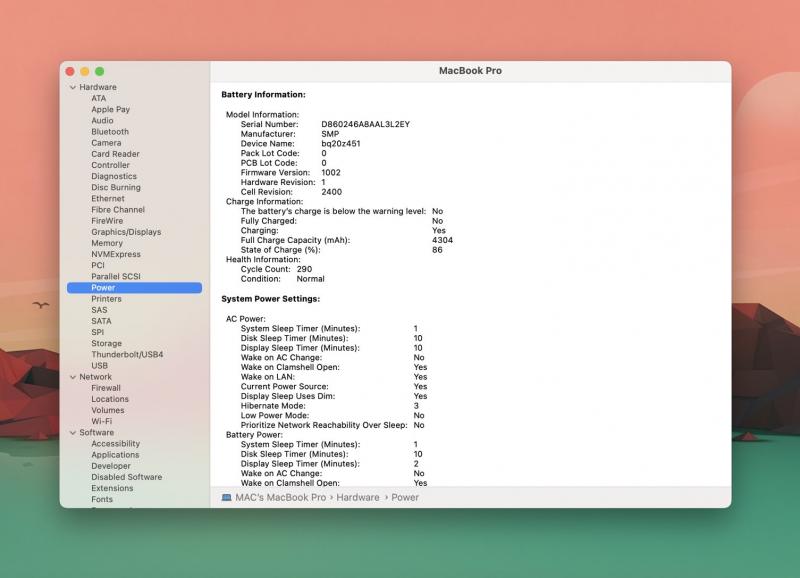Click the State of Charge value 86
This screenshot has width=800, height=578.
click(437, 250)
